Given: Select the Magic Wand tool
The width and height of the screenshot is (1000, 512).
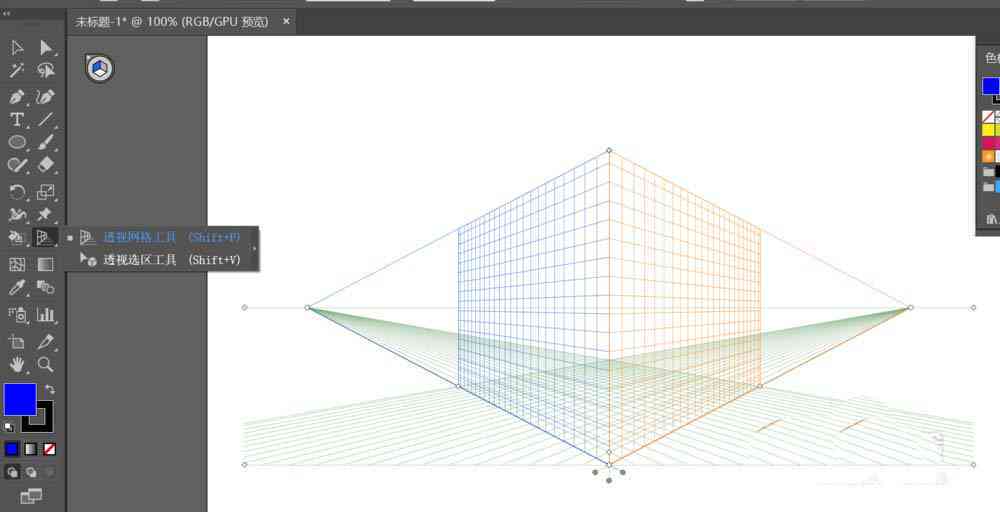Looking at the screenshot, I should tap(17, 70).
